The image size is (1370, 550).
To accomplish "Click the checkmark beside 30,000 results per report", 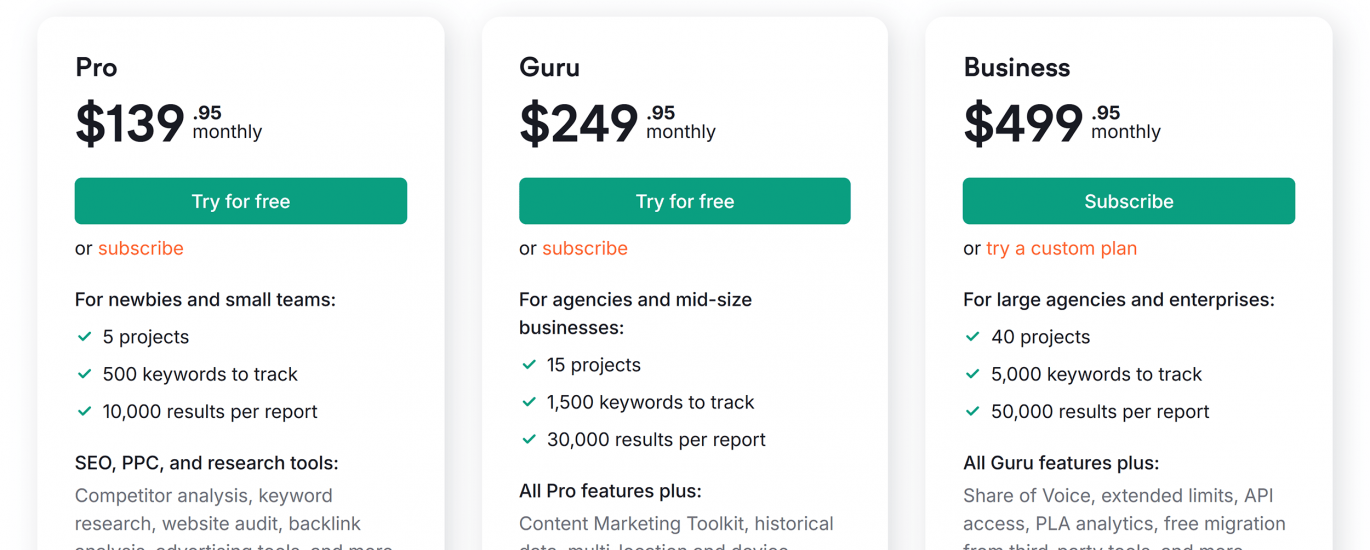I will 529,439.
